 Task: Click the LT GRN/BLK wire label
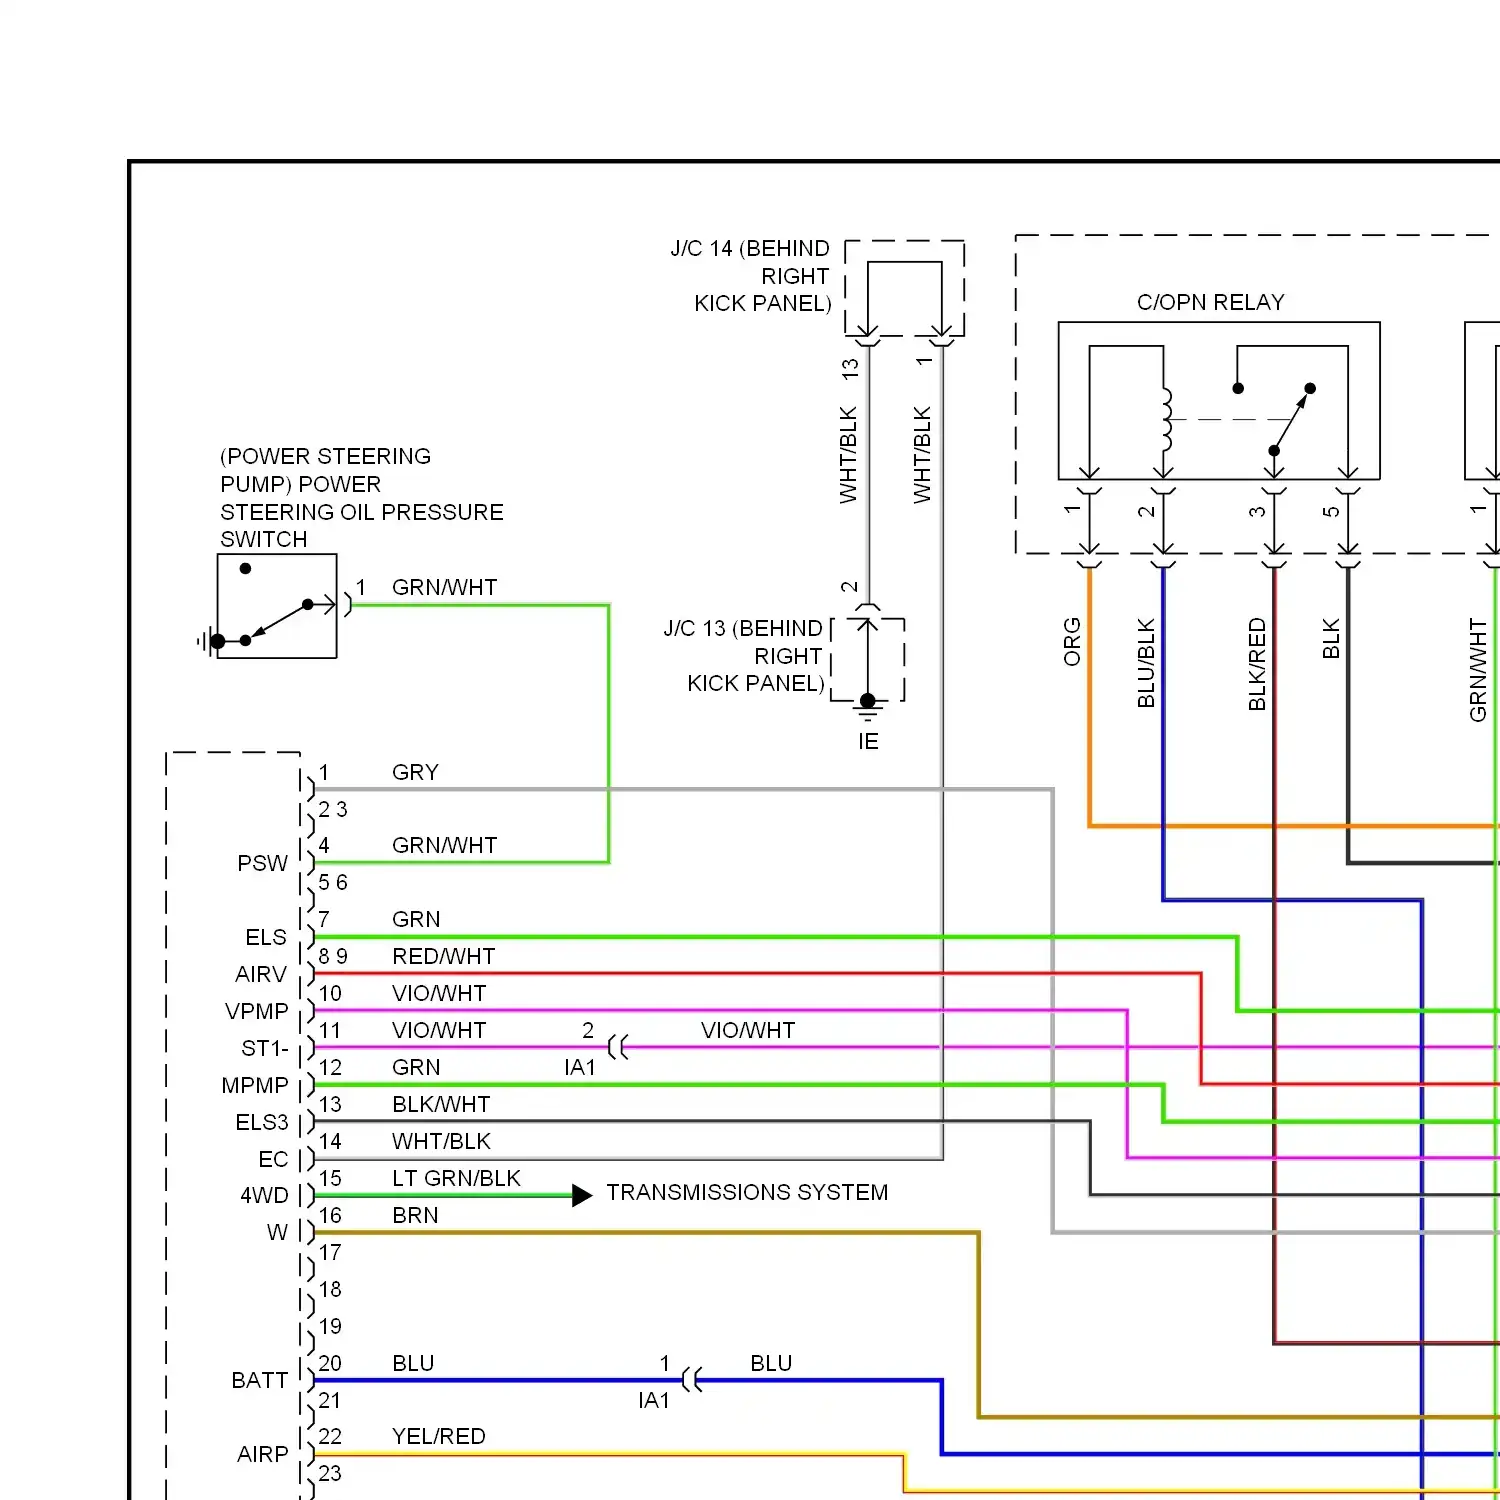(x=456, y=1178)
